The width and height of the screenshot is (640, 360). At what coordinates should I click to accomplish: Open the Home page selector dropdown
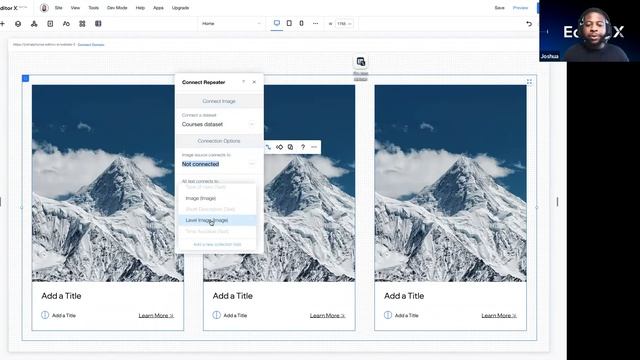pos(231,24)
